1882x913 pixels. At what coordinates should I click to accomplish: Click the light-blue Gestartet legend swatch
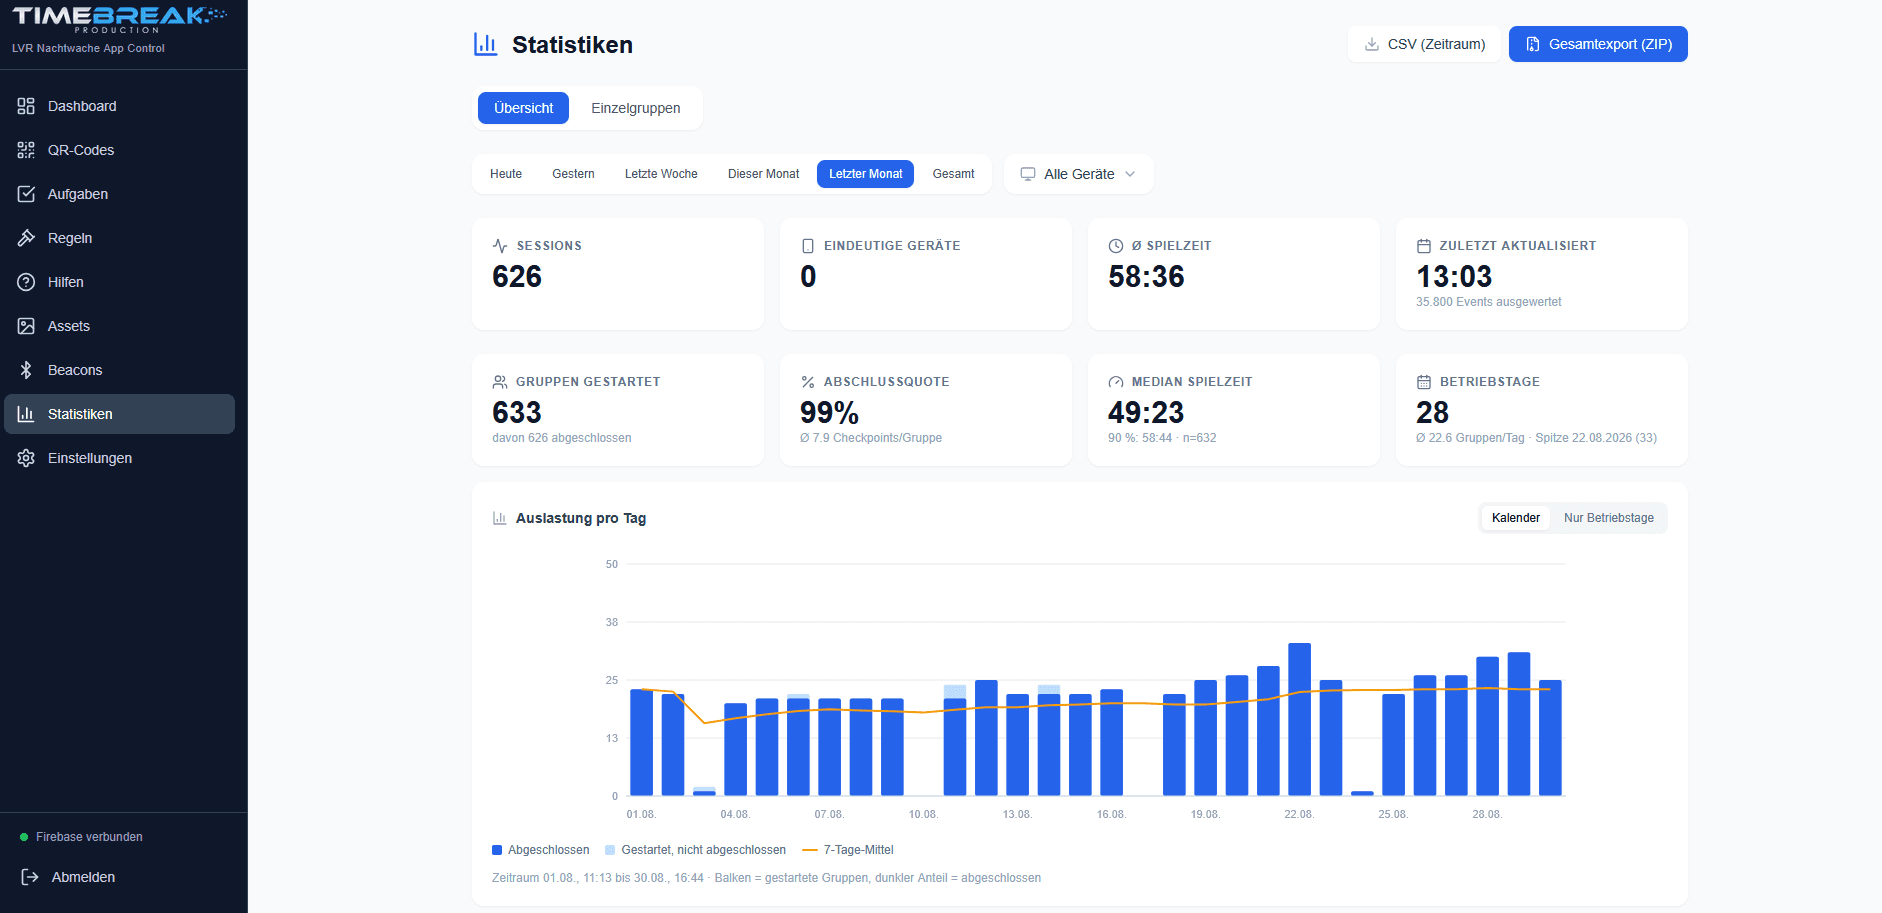(610, 850)
